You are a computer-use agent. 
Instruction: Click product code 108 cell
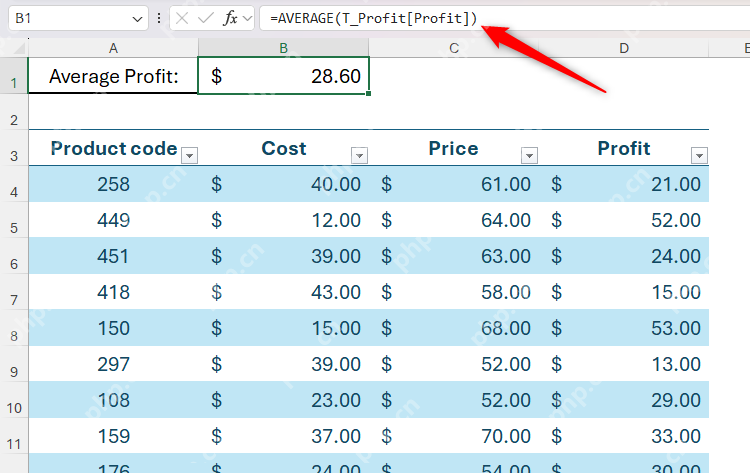113,400
